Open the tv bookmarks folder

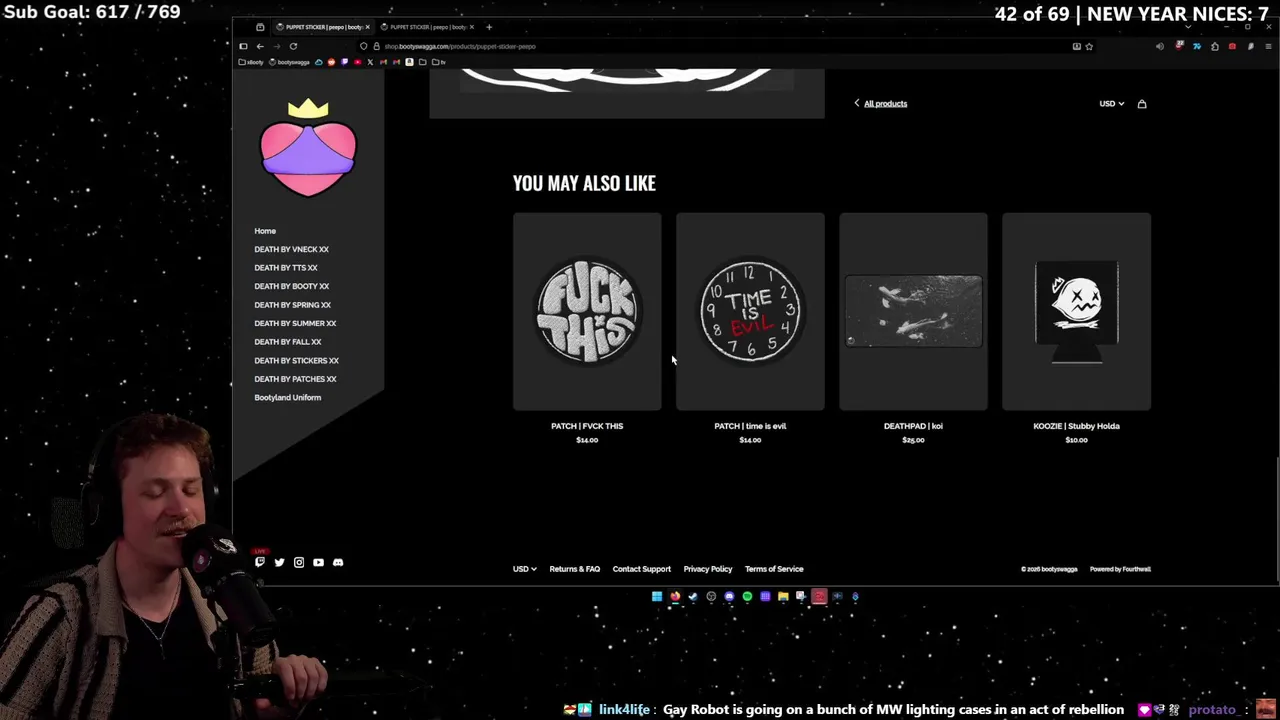click(440, 62)
